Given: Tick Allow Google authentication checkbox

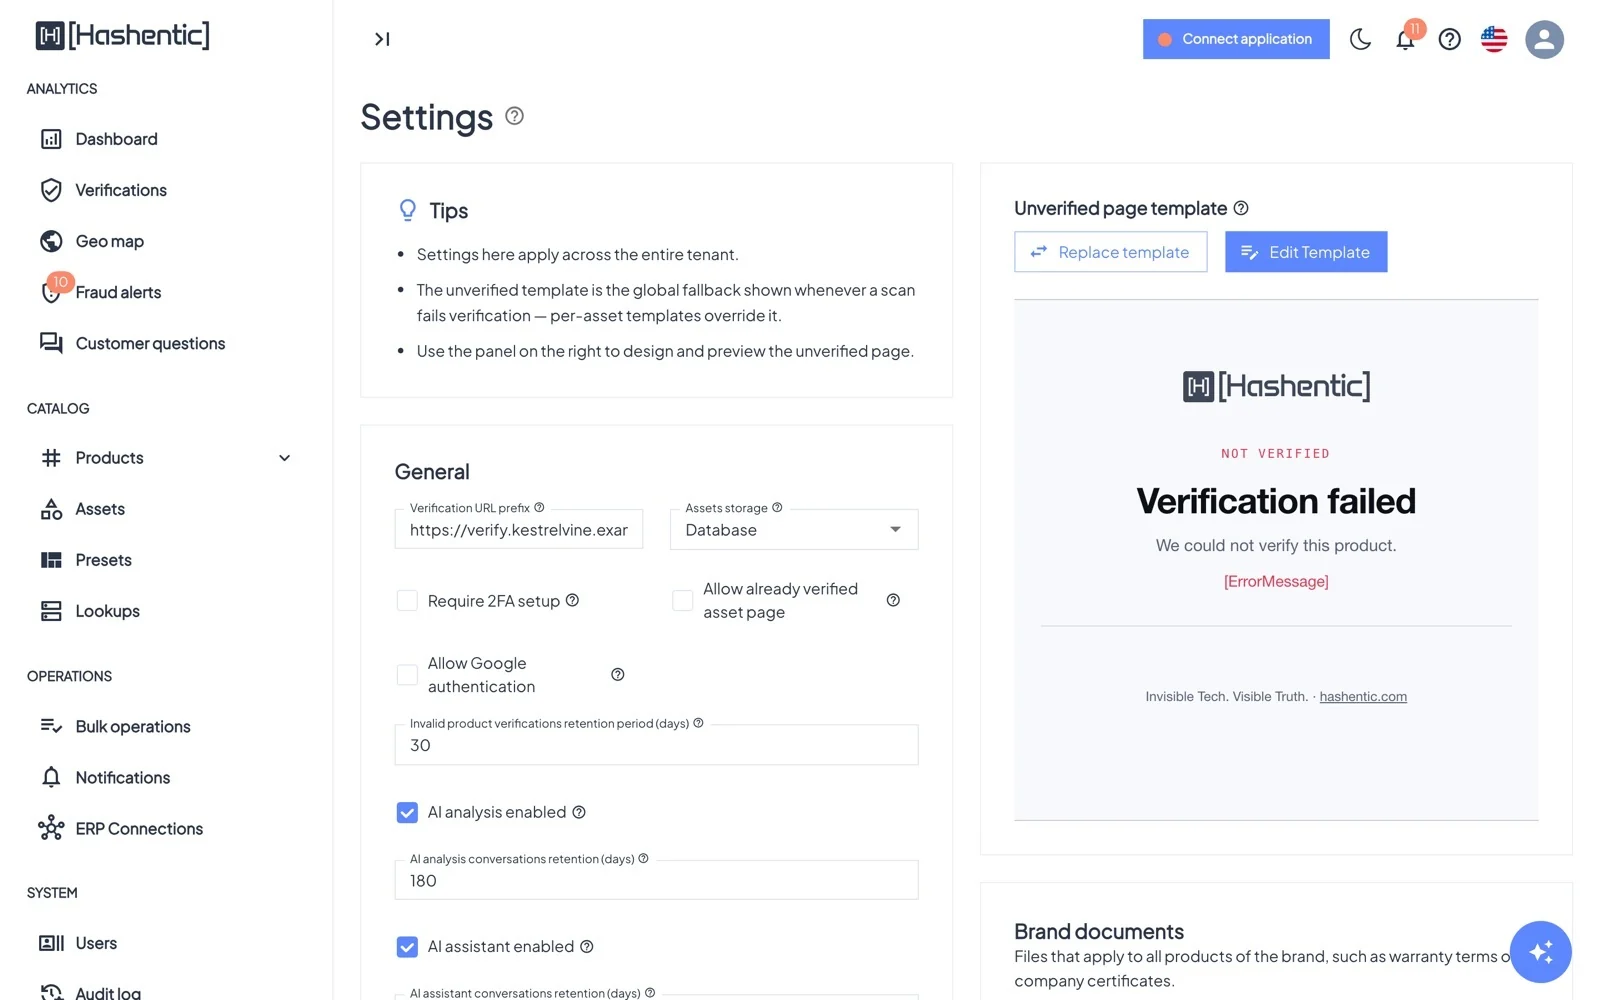Looking at the screenshot, I should tap(407, 674).
